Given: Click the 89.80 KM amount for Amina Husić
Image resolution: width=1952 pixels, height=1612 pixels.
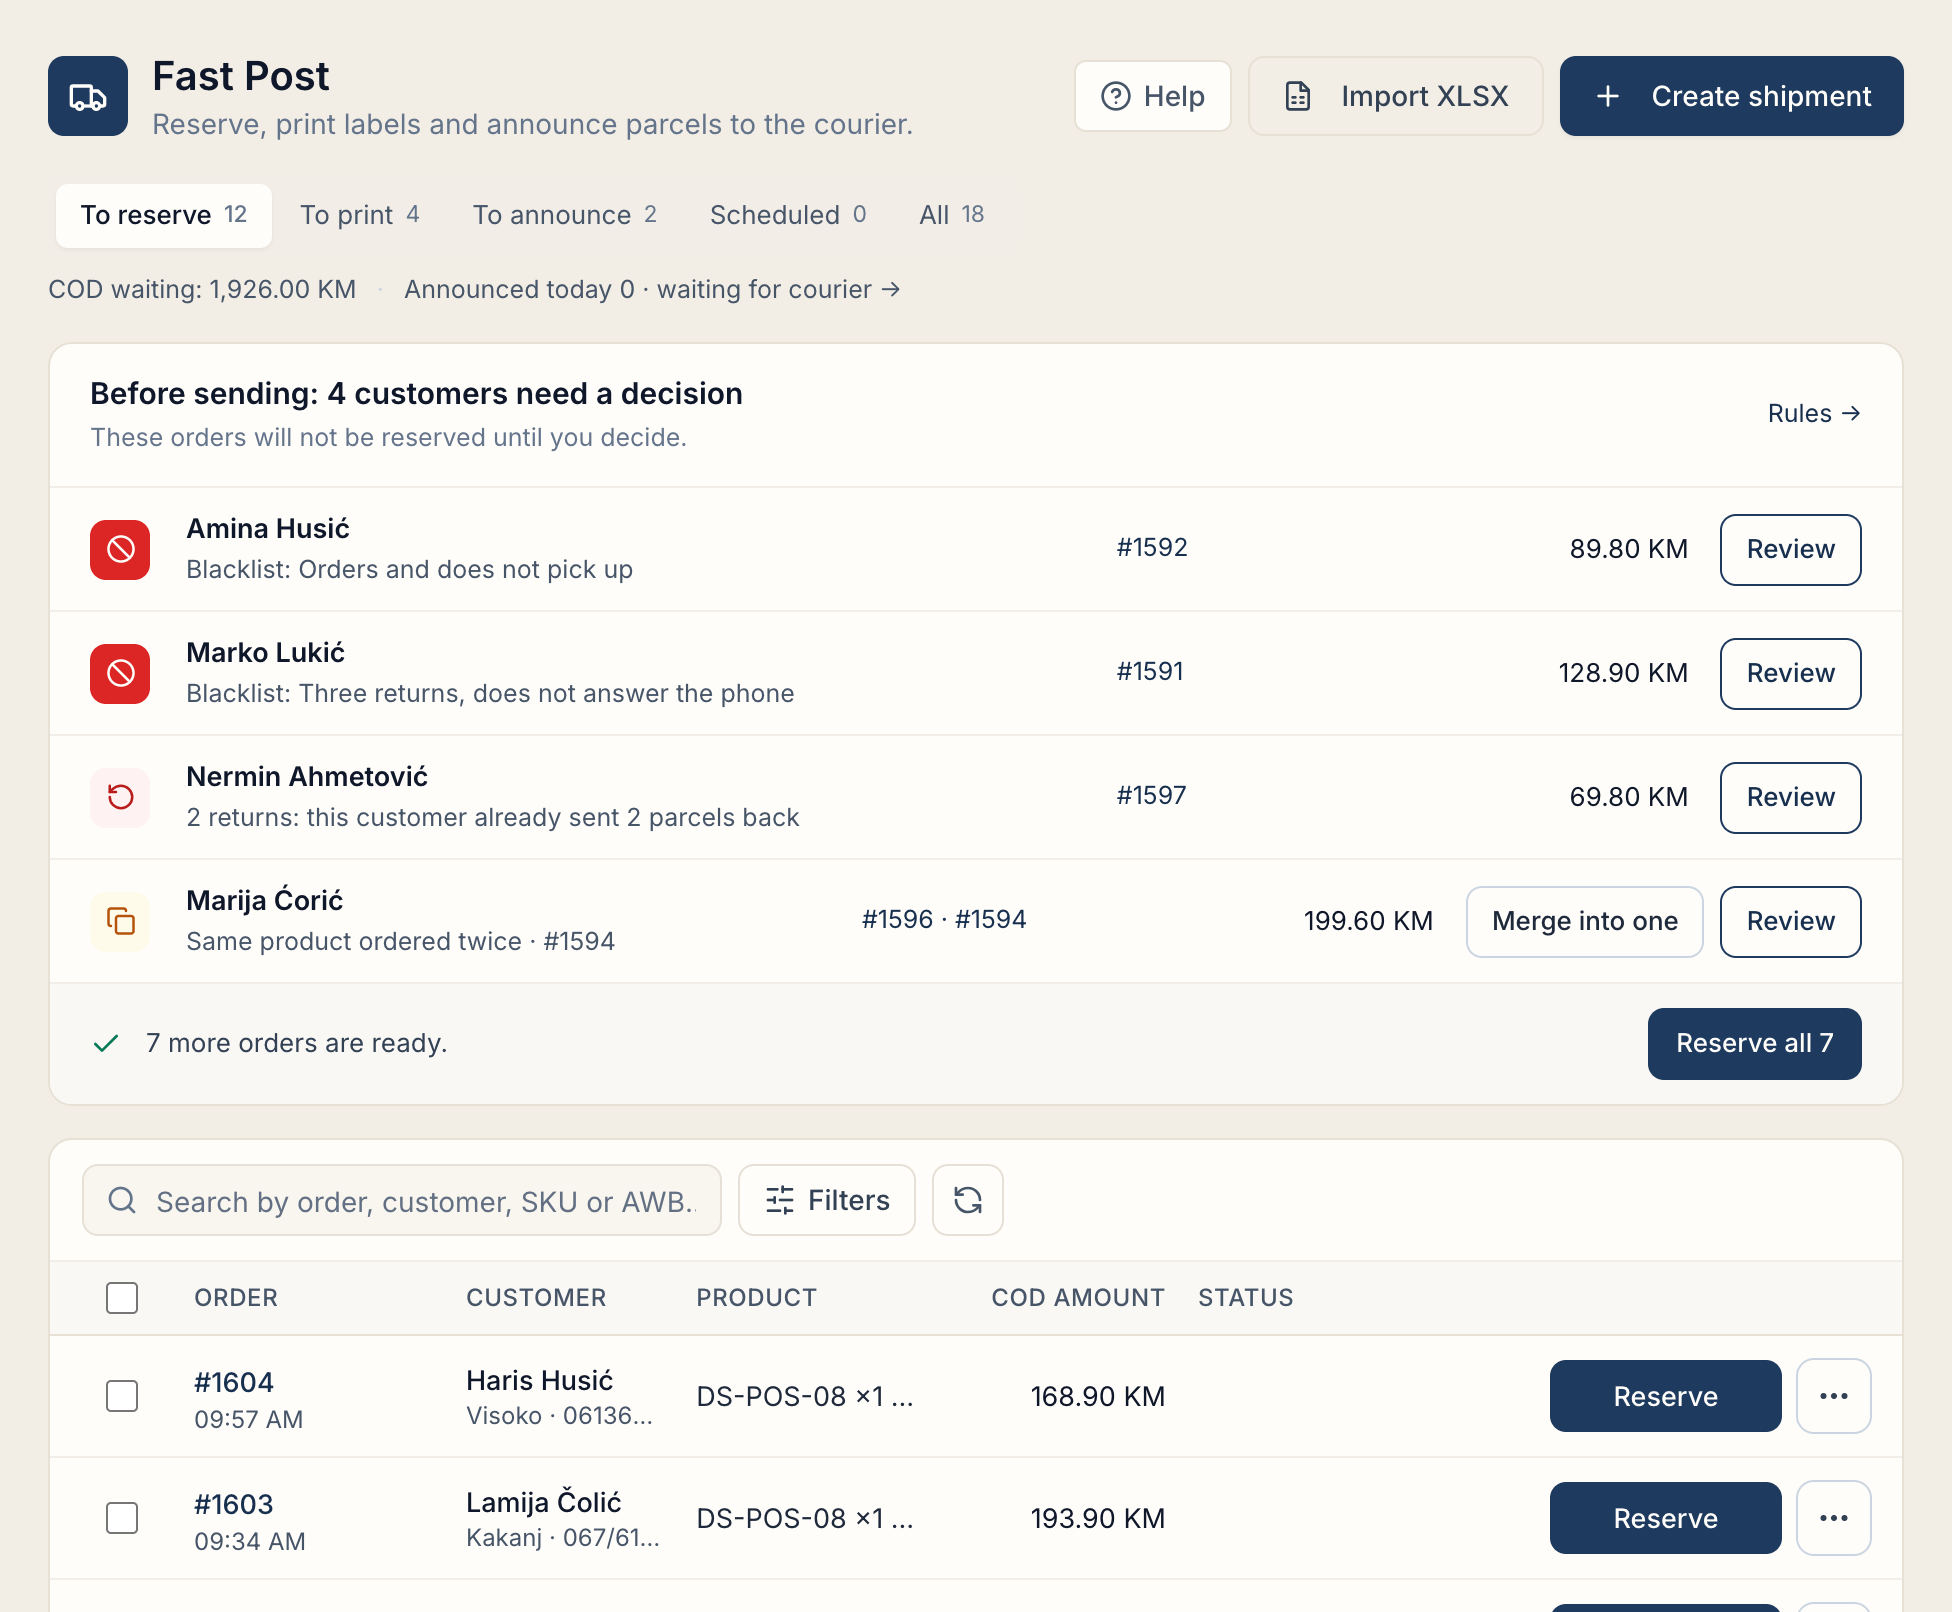Looking at the screenshot, I should click(x=1629, y=549).
